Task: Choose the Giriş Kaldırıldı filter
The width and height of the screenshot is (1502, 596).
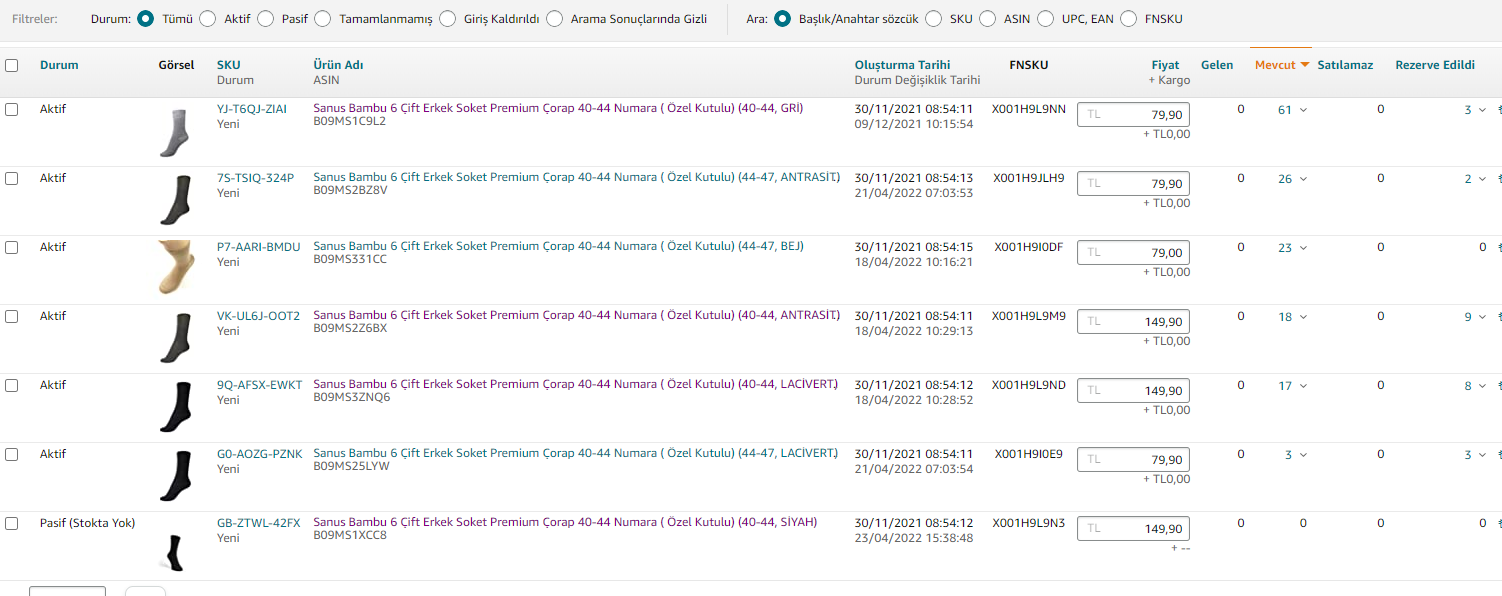Action: click(x=448, y=18)
